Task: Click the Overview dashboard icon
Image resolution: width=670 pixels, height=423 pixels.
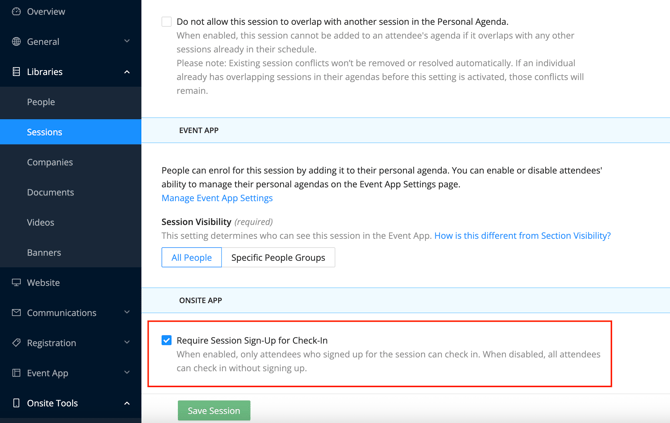Action: point(16,12)
